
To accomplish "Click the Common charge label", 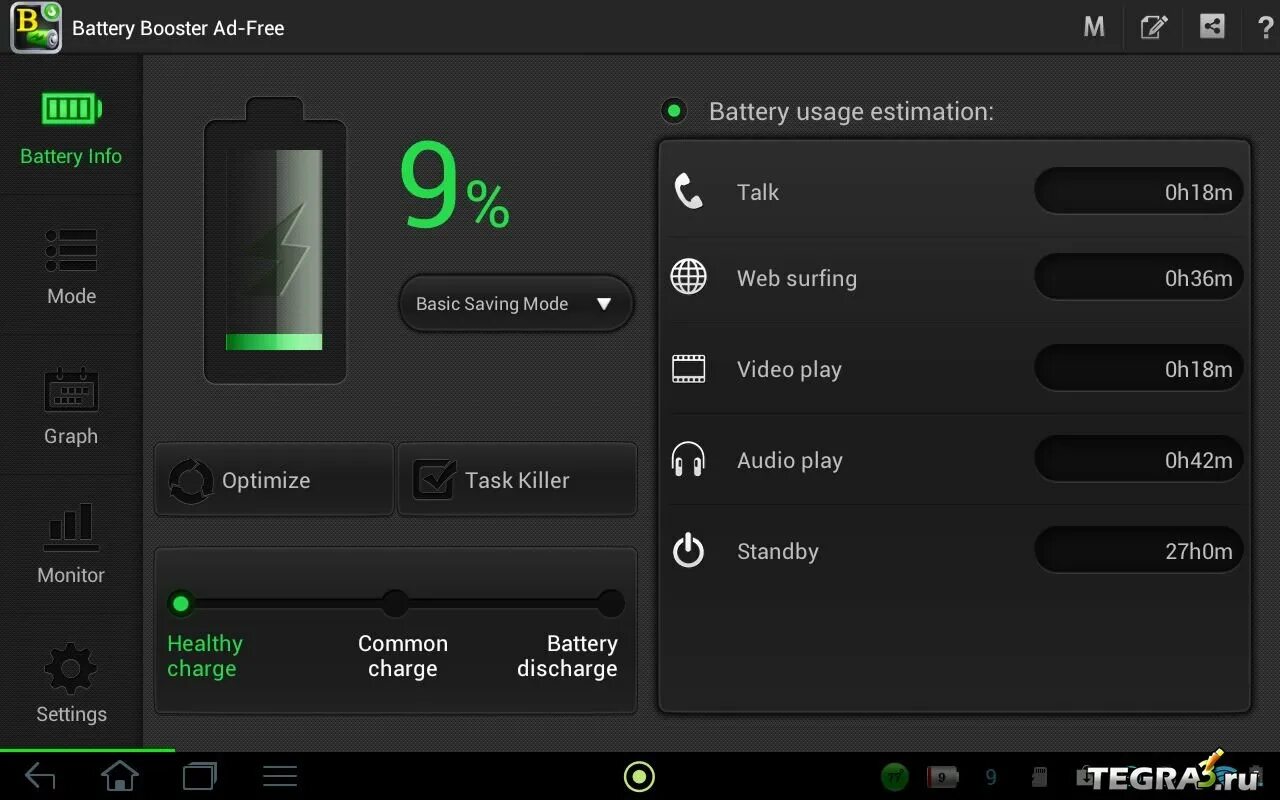I will pos(403,656).
